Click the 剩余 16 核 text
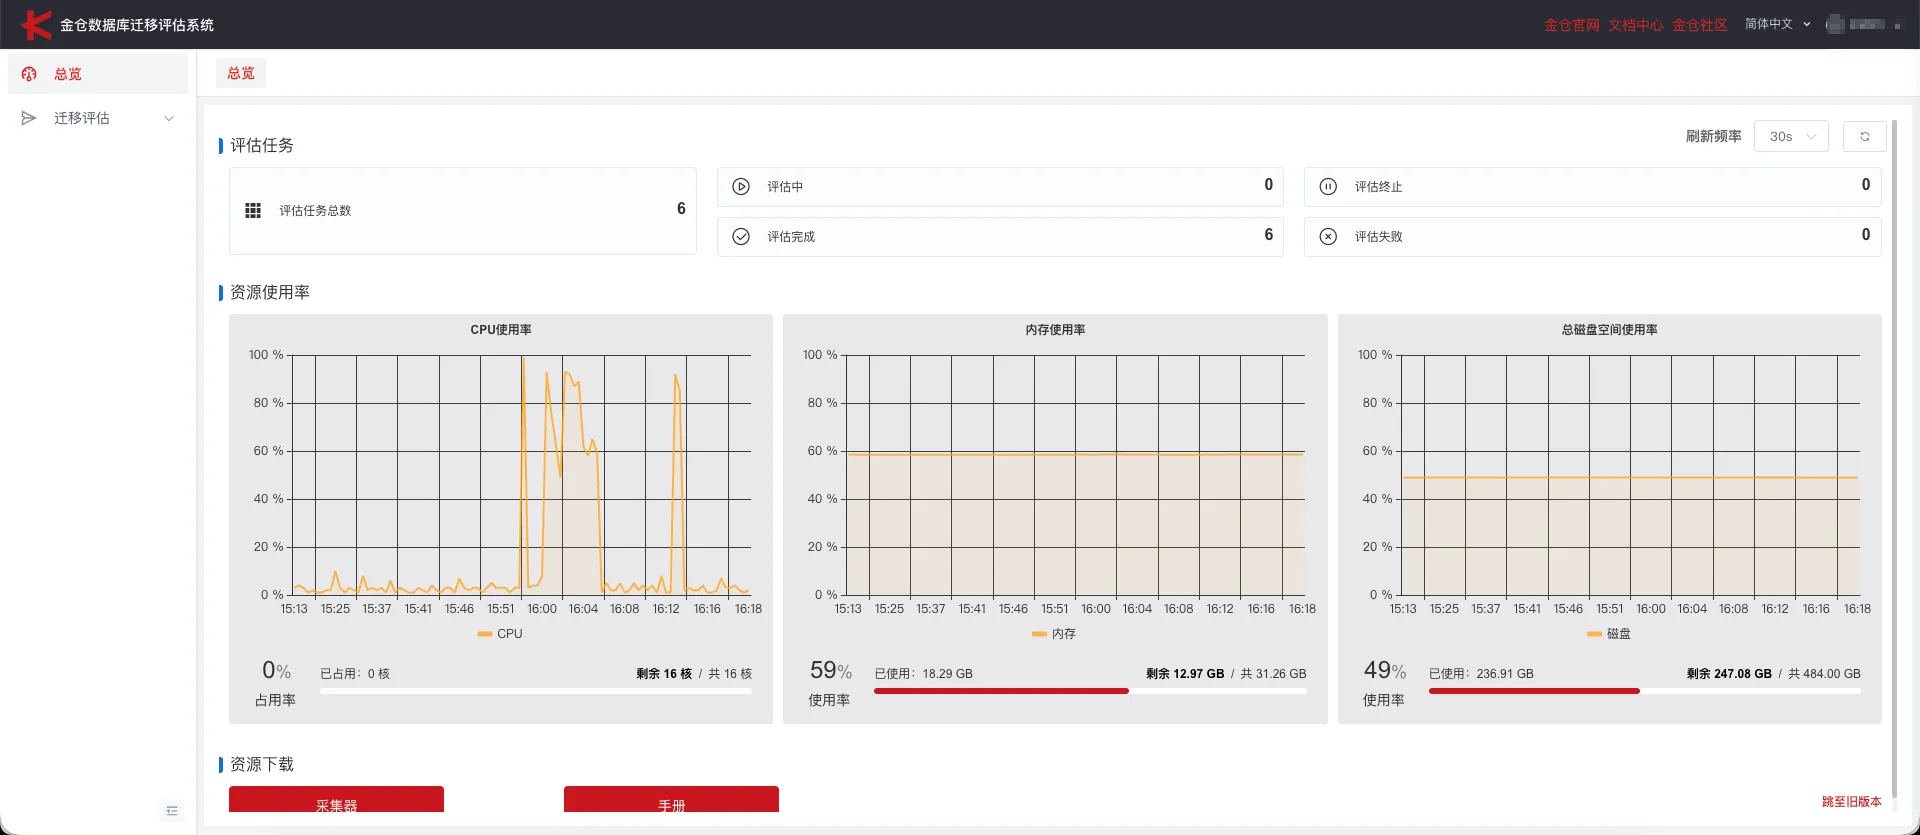1920x835 pixels. [x=664, y=674]
